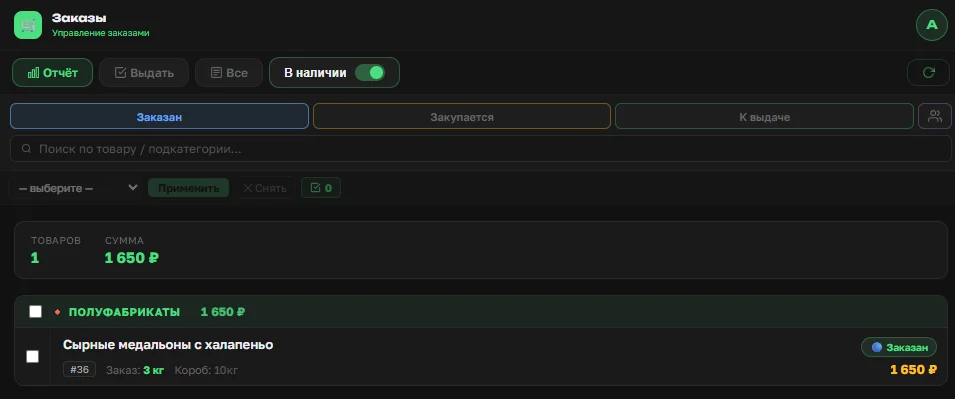Viewport: 955px width, 399px height.
Task: Click the Заказы page title
Action: (79, 18)
